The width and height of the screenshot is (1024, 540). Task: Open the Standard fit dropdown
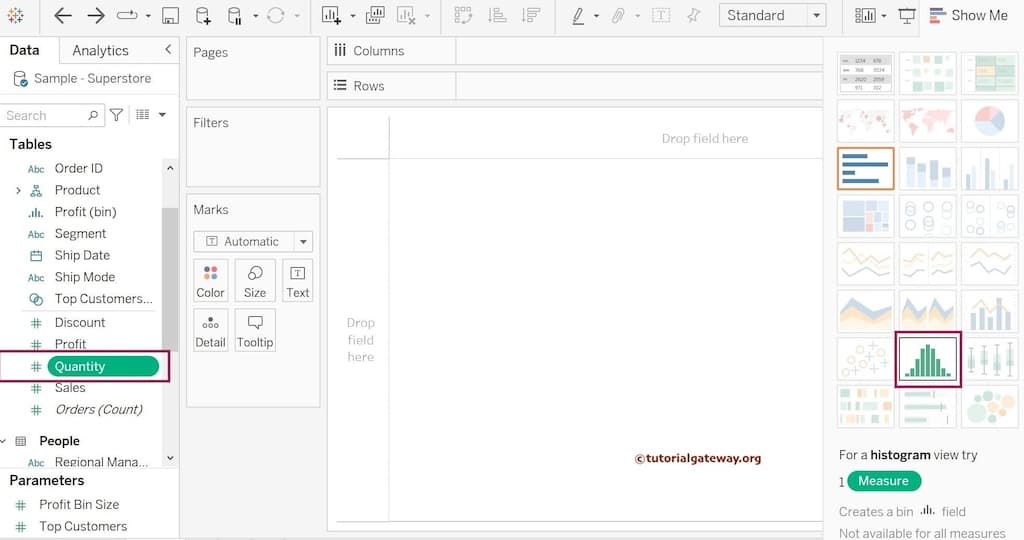pyautogui.click(x=773, y=15)
